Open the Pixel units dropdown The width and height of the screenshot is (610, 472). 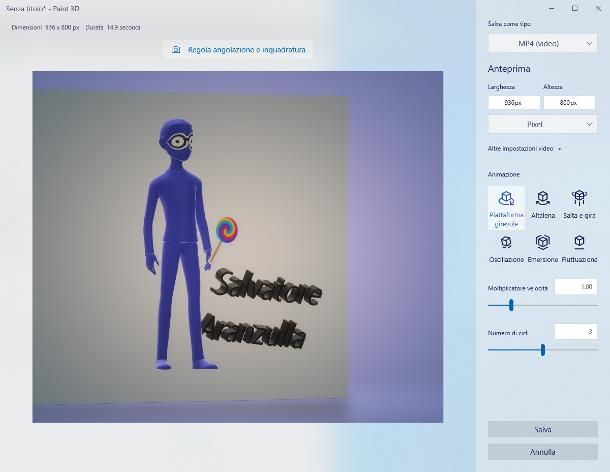[x=542, y=125]
